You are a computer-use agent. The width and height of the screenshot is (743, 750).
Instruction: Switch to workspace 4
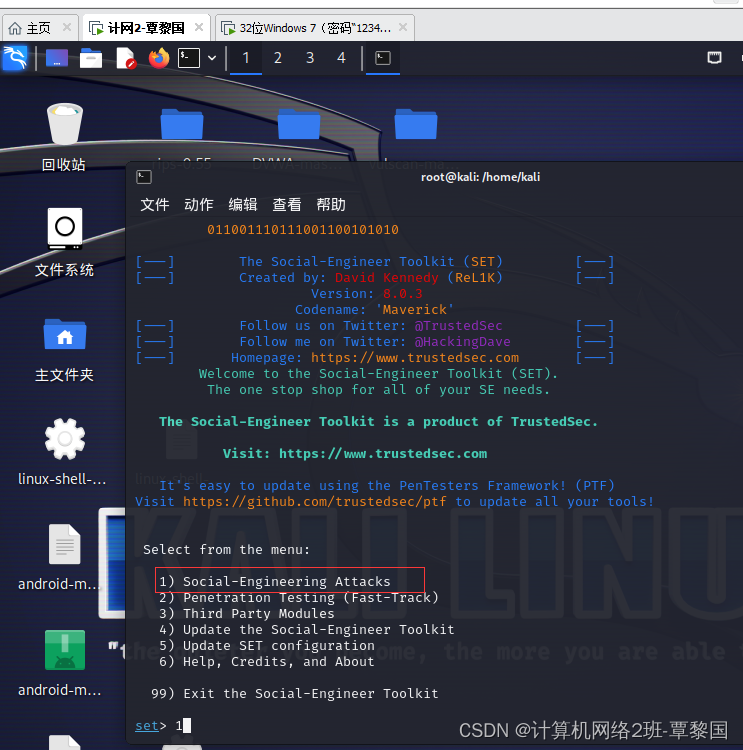point(341,58)
